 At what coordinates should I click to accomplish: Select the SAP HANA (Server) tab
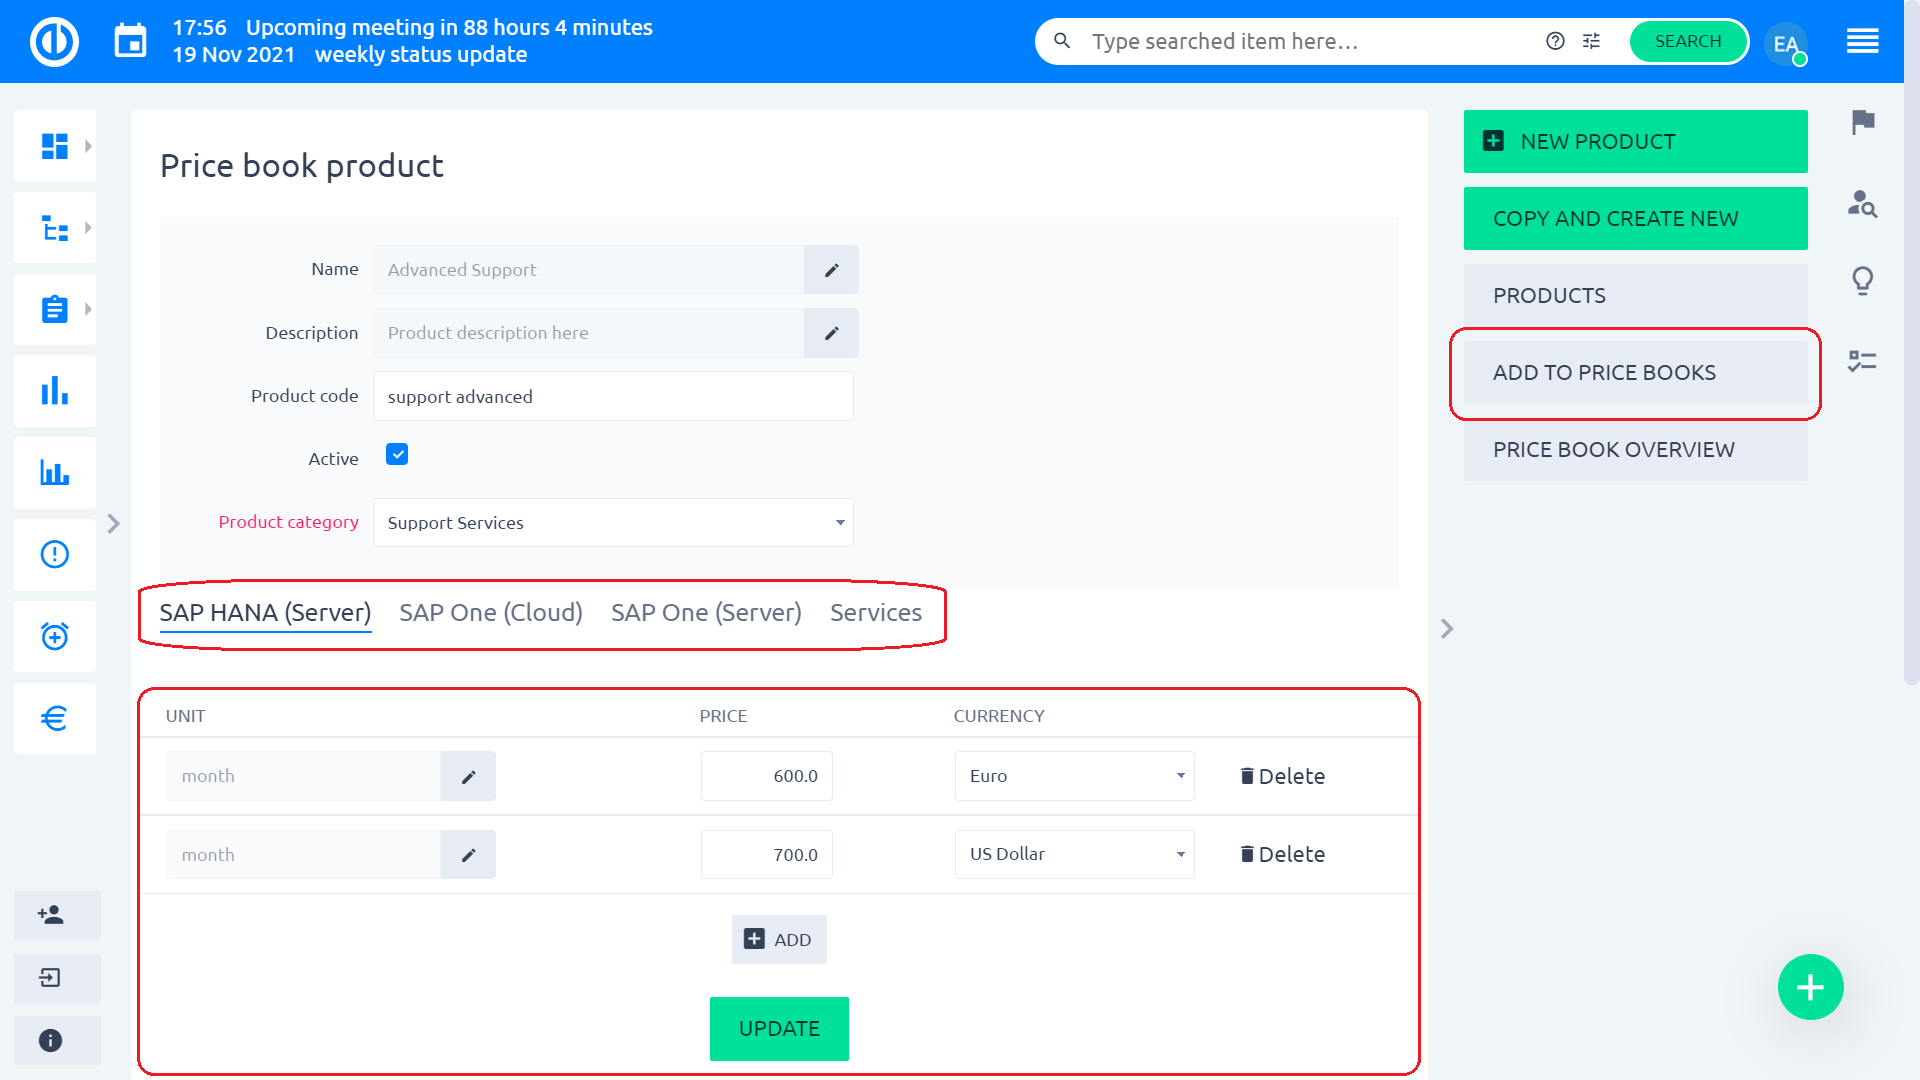click(x=265, y=613)
